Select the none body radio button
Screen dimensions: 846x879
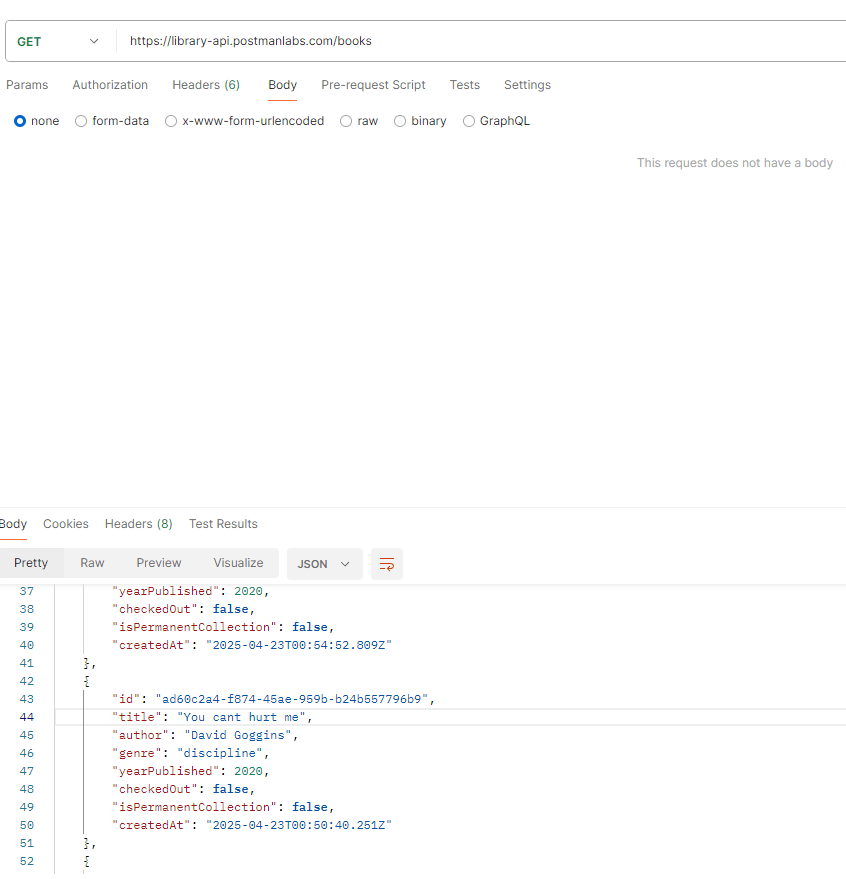[20, 121]
